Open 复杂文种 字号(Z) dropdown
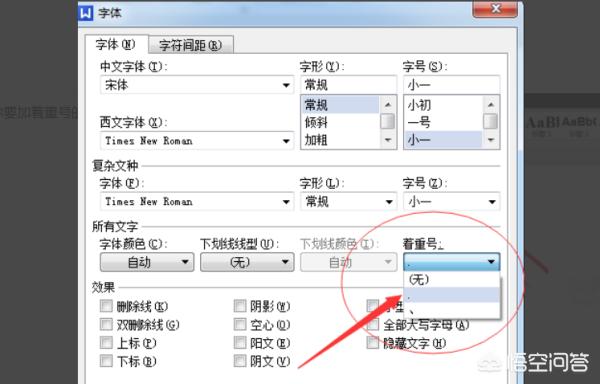 pos(452,201)
